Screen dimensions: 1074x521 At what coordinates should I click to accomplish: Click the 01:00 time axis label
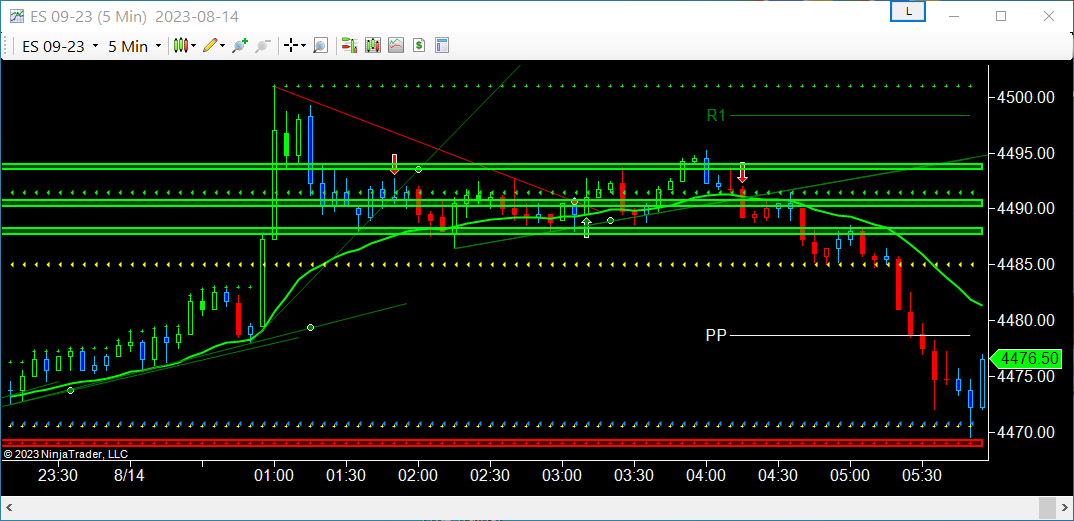pyautogui.click(x=274, y=475)
